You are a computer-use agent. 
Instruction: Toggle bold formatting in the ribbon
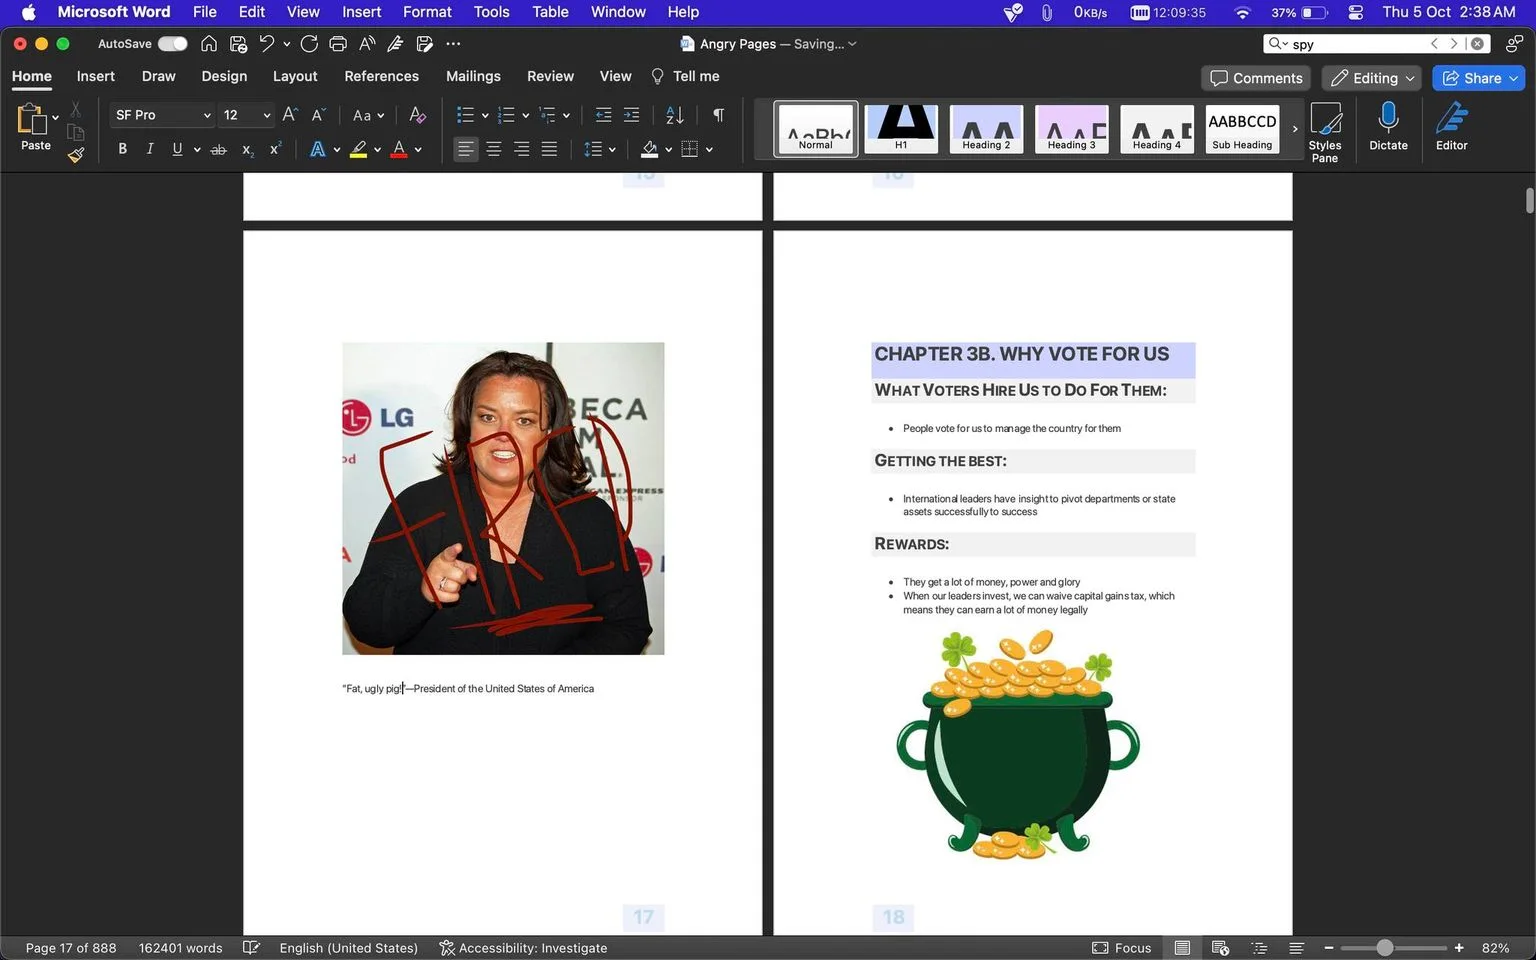click(122, 149)
